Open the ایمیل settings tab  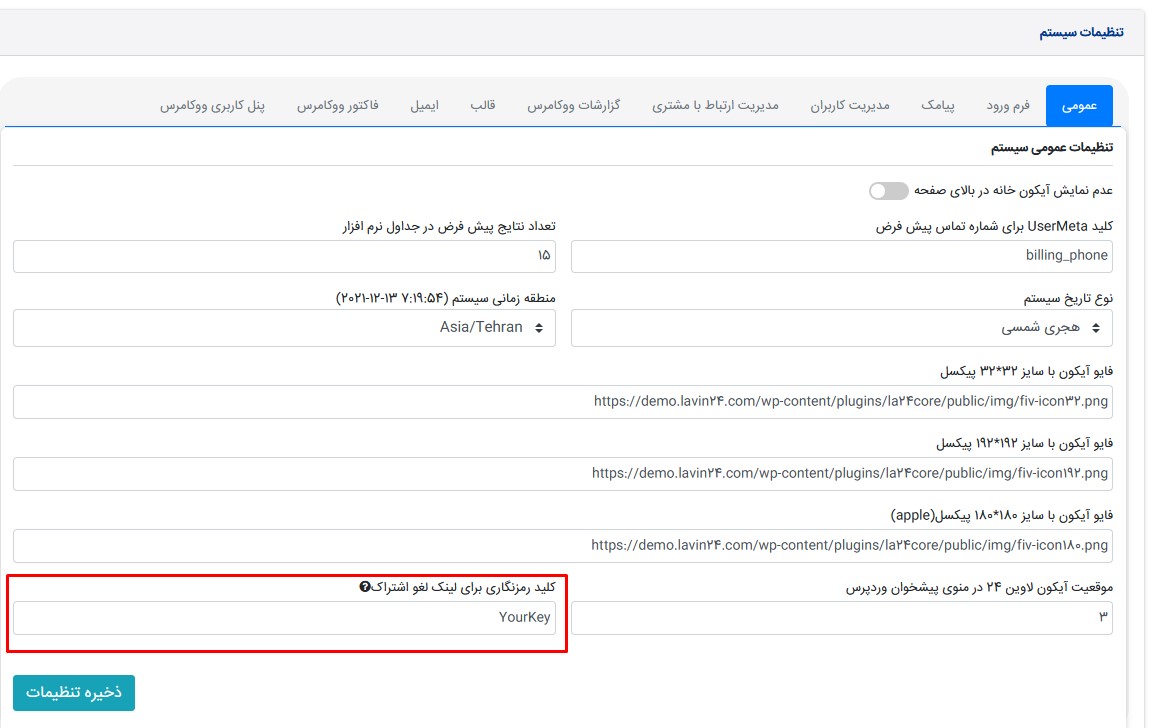click(424, 105)
